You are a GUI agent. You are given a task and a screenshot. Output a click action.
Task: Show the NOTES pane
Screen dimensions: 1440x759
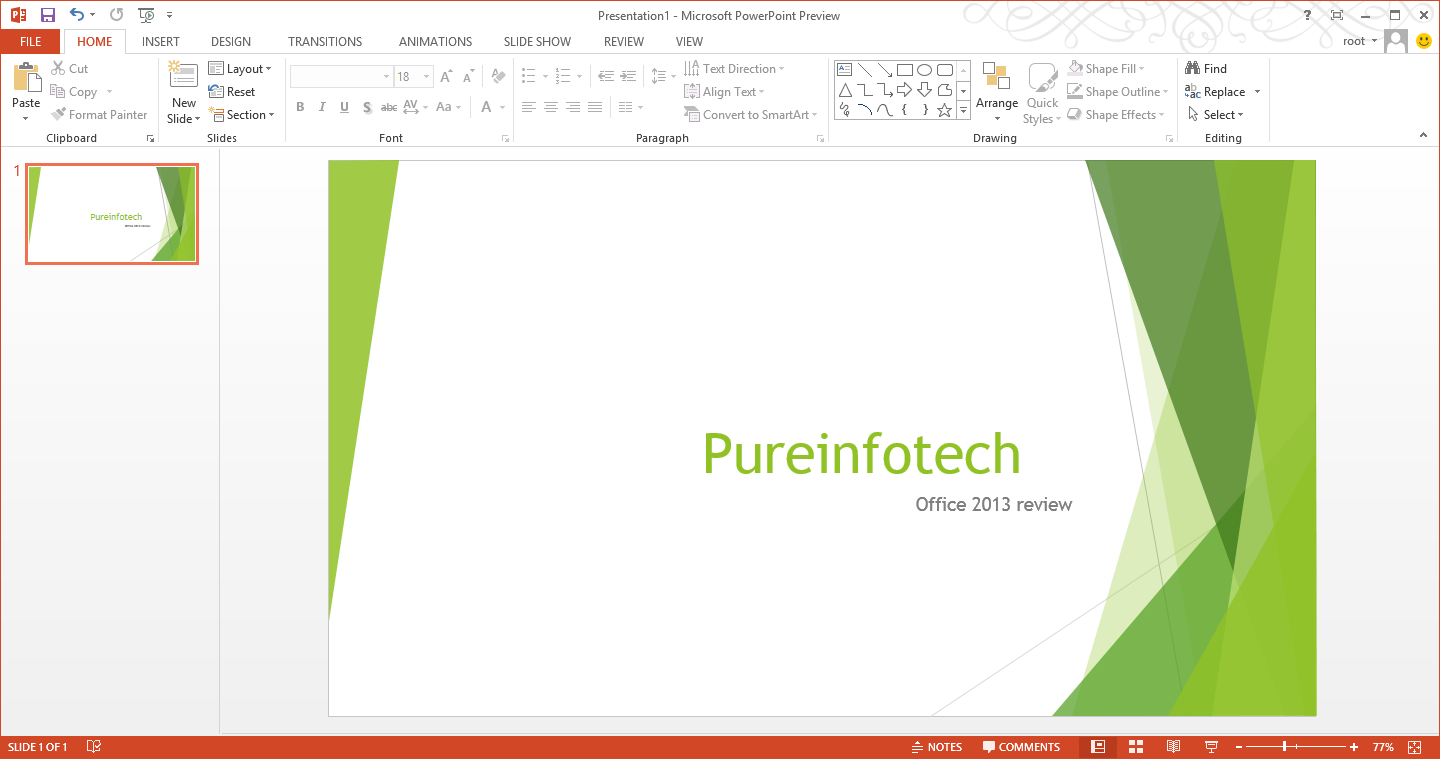(938, 746)
